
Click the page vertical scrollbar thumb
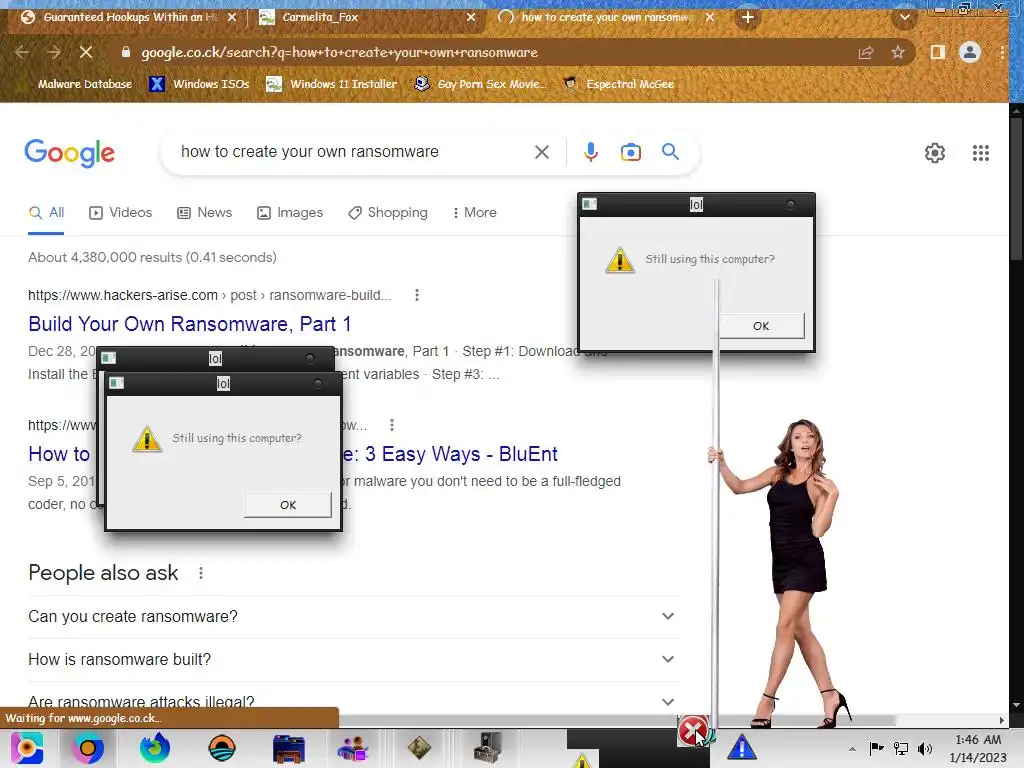1016,189
